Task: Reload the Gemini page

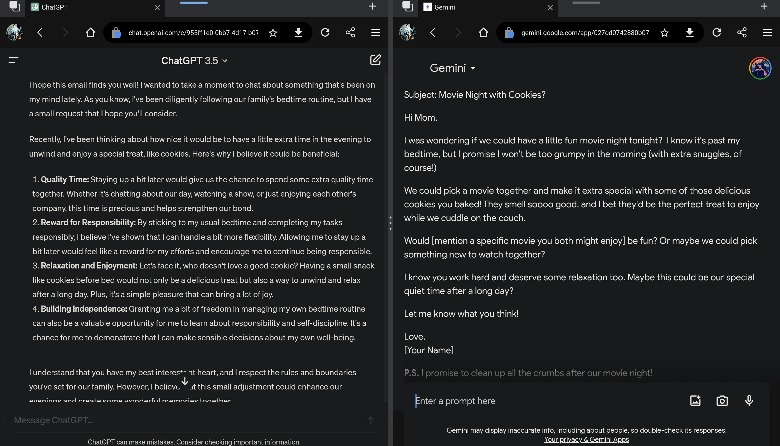Action: coord(716,33)
